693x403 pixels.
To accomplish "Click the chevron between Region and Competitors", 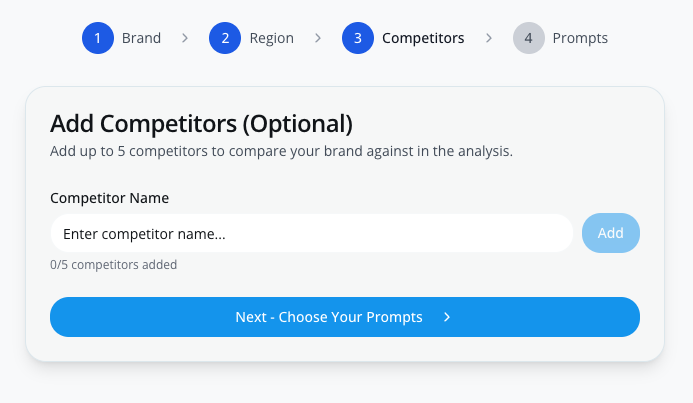I will (318, 39).
